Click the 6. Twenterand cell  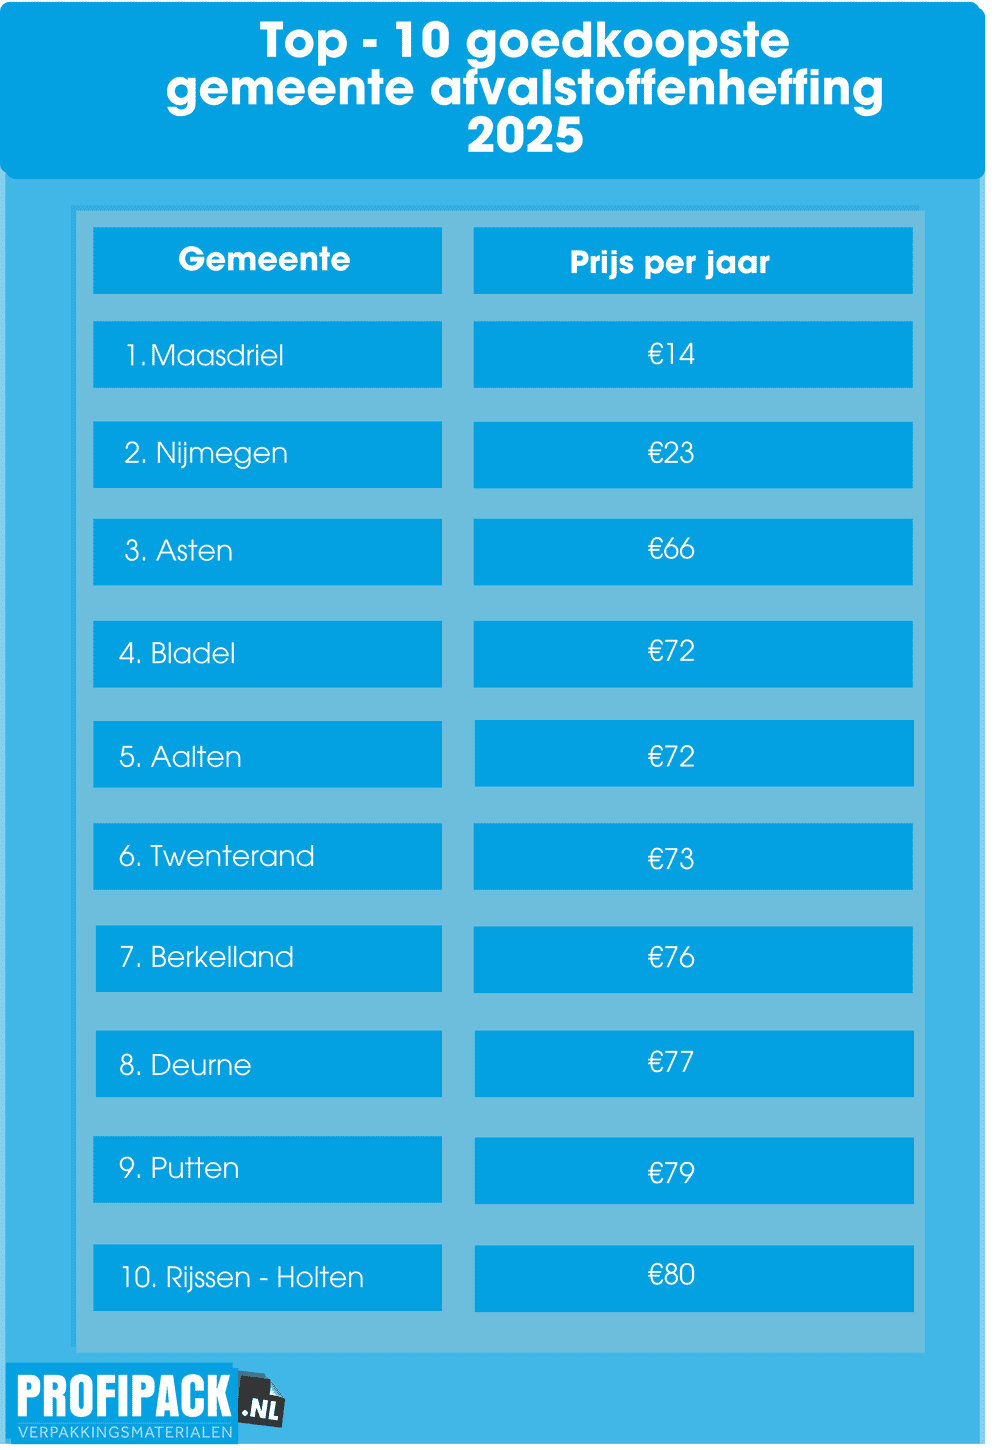[x=267, y=856]
